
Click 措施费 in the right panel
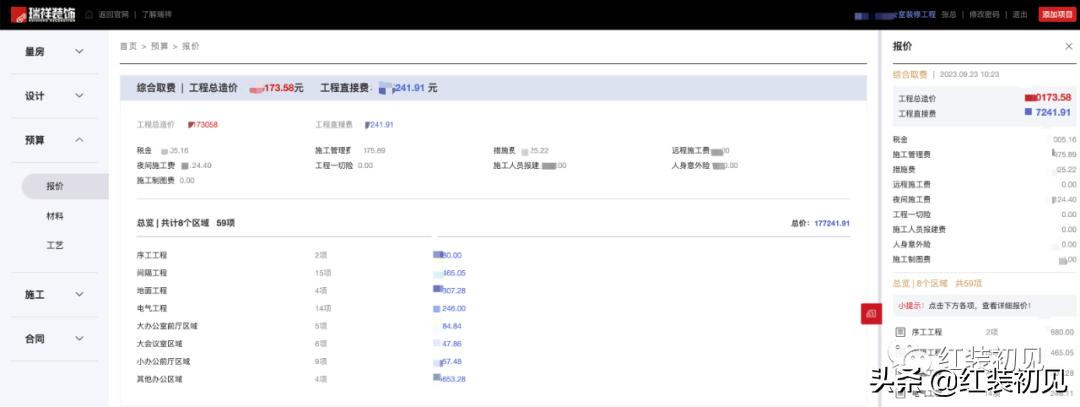click(904, 169)
